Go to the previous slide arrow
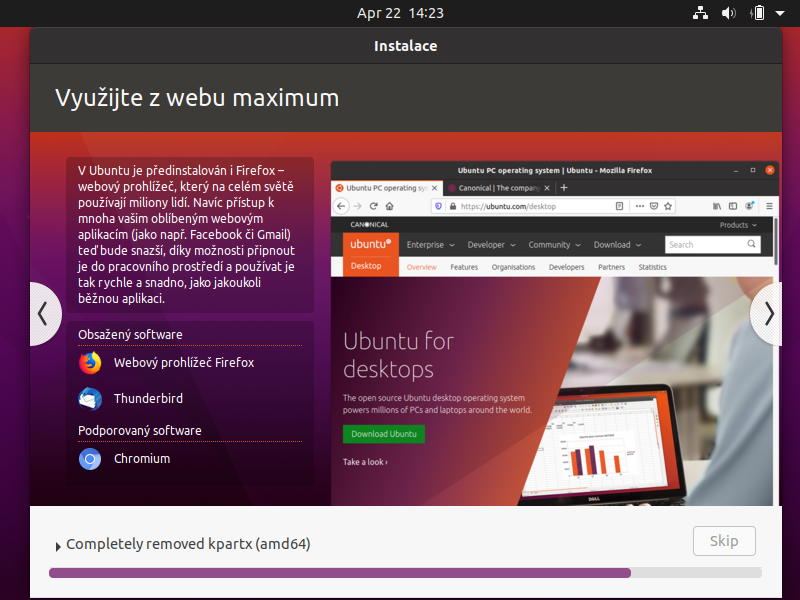The image size is (800, 600). point(44,314)
